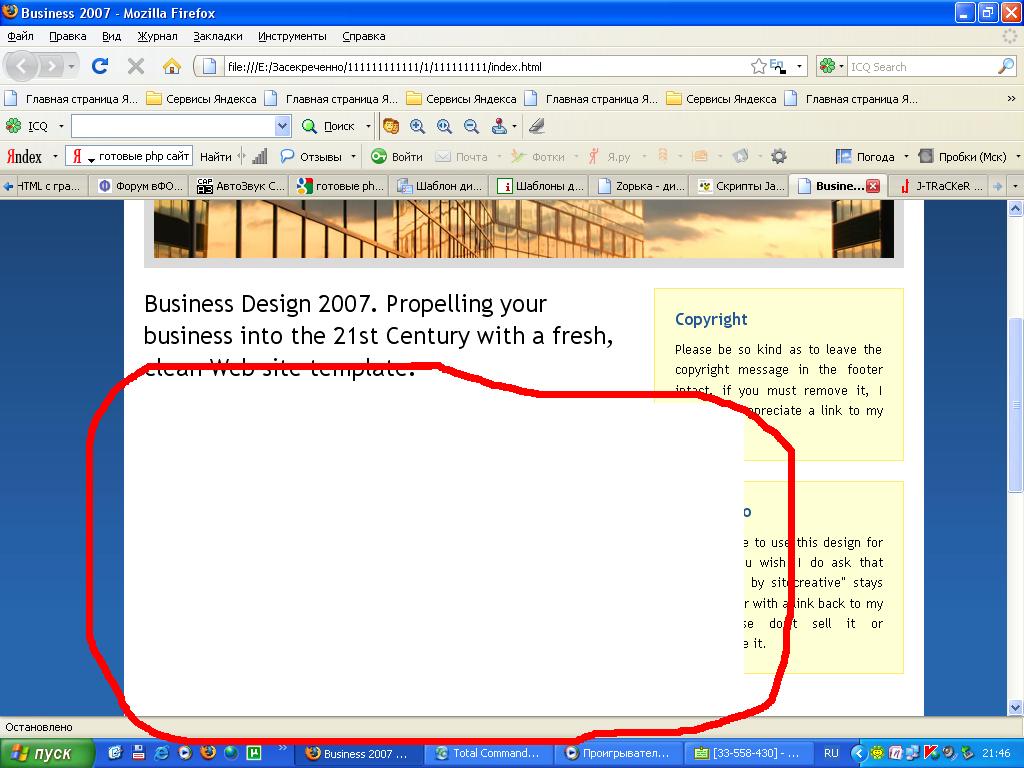Screen dimensions: 1024x768
Task: Click the vertical page scrollbar down arrow
Action: [x=1015, y=708]
